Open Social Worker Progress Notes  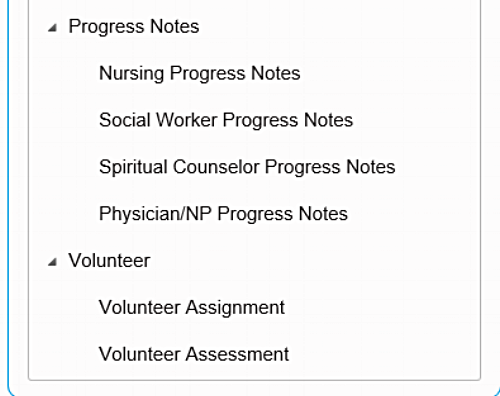click(x=226, y=120)
